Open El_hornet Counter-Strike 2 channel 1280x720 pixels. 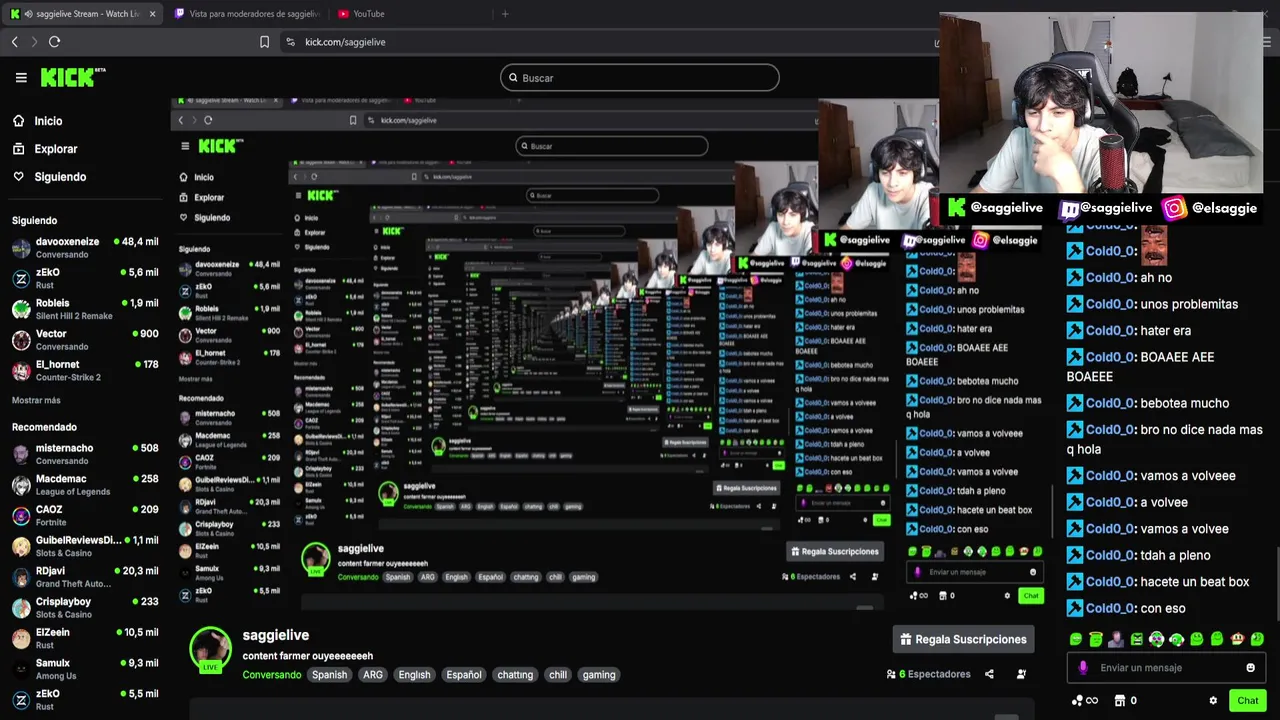point(85,371)
